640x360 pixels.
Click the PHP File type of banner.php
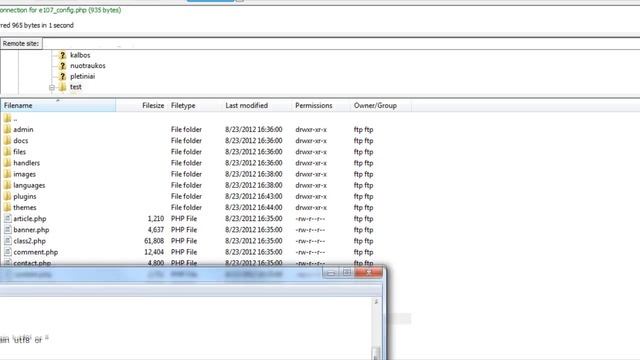(184, 230)
